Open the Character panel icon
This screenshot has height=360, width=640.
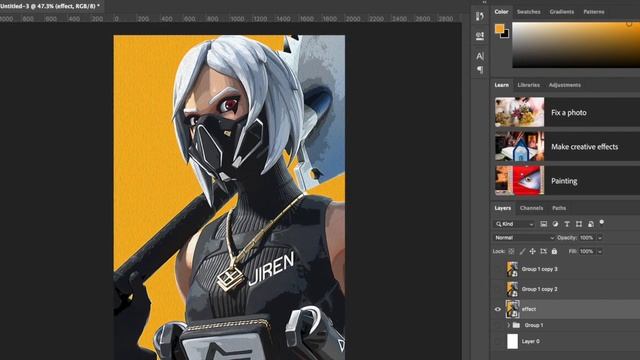point(480,56)
